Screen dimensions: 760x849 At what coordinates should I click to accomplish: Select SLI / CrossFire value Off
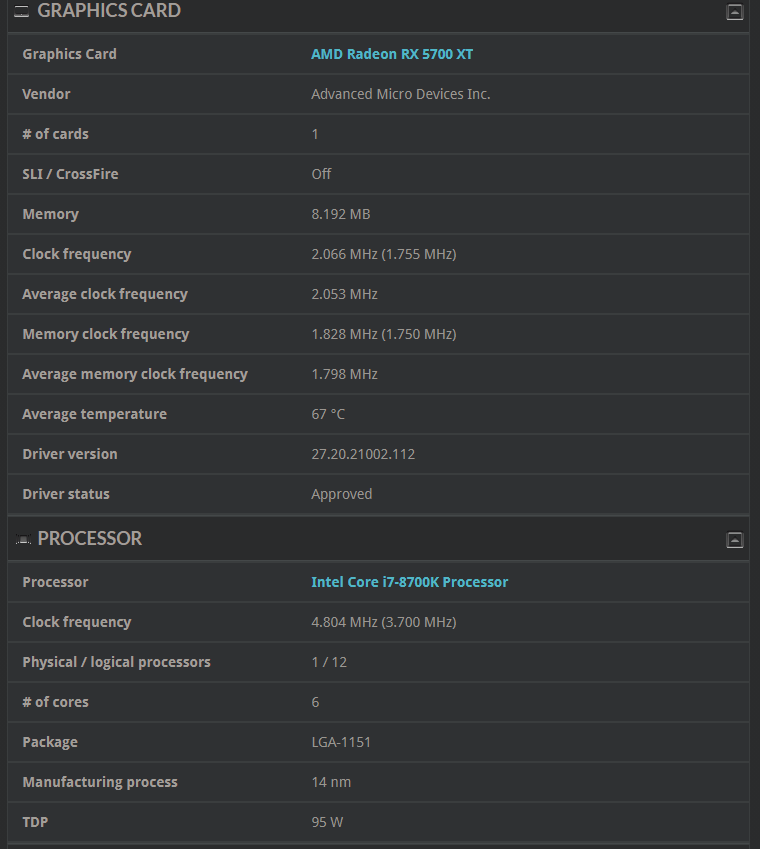click(x=321, y=174)
